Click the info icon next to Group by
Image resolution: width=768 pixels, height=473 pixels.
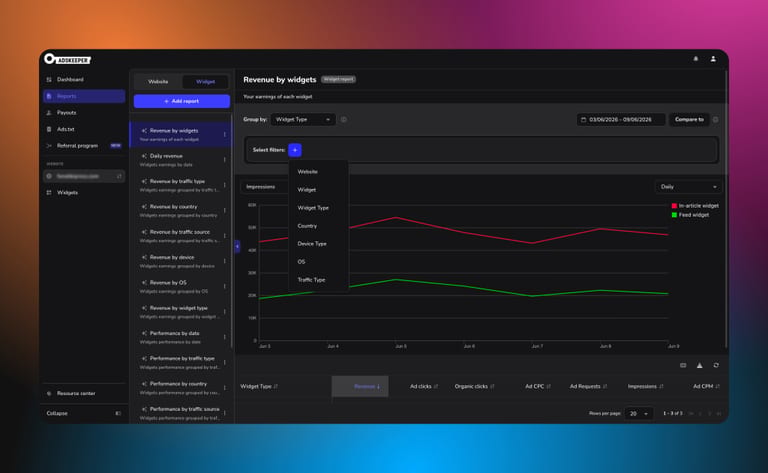[344, 119]
